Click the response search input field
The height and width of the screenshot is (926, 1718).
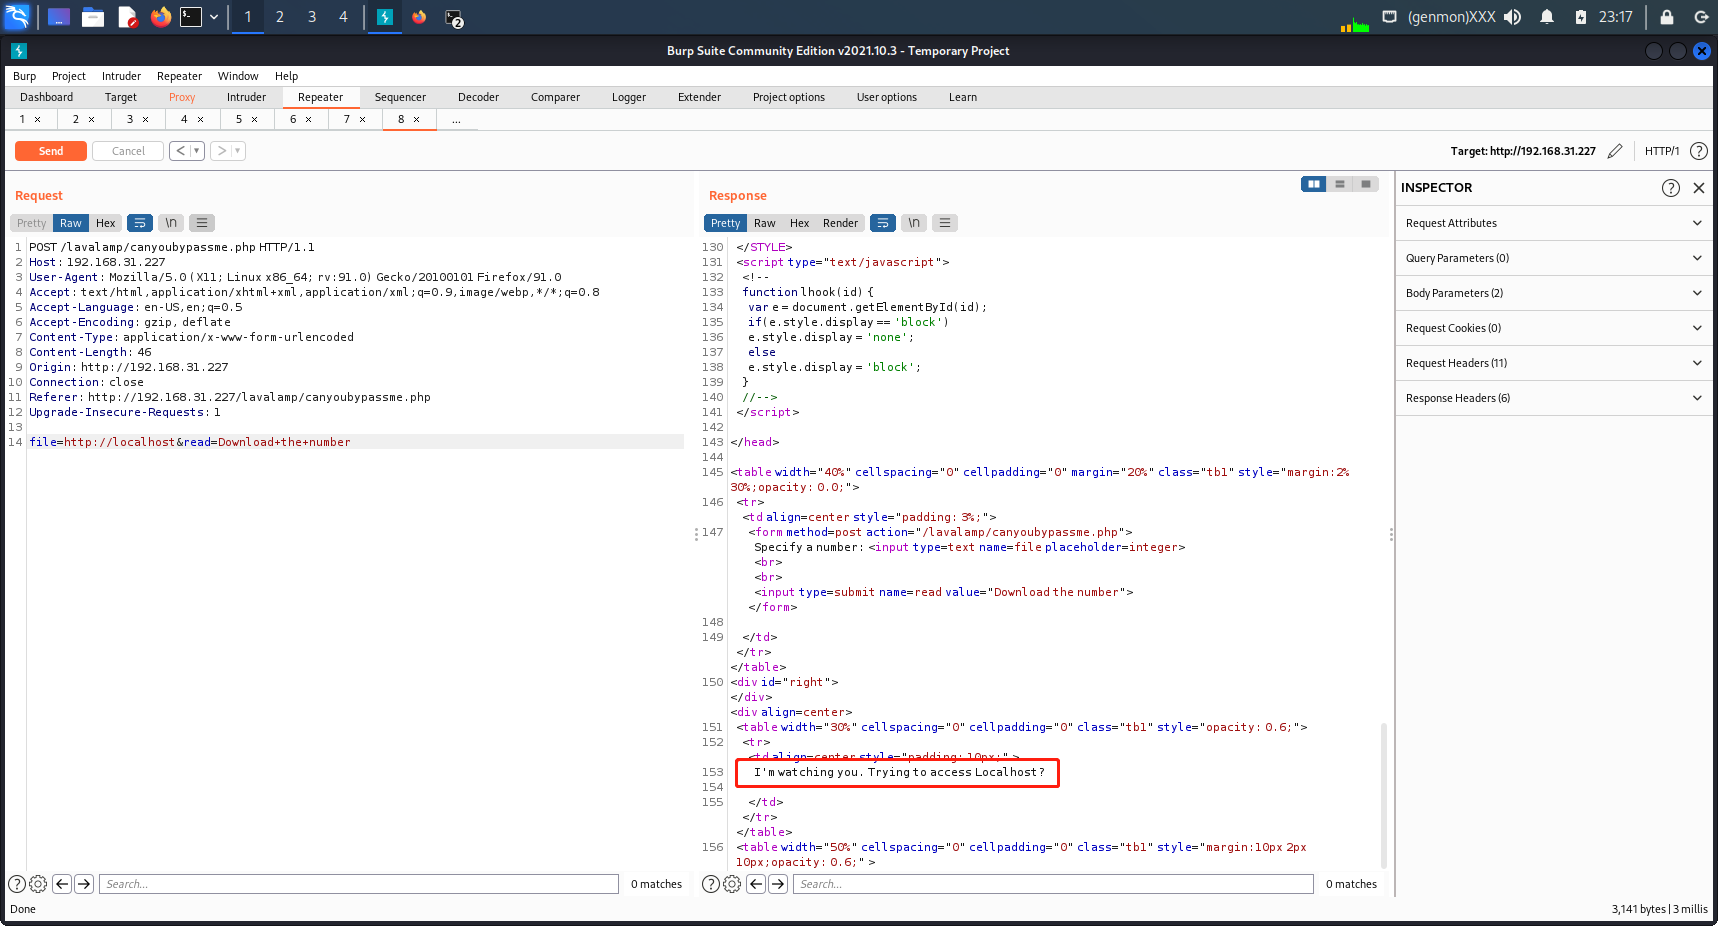click(1053, 884)
